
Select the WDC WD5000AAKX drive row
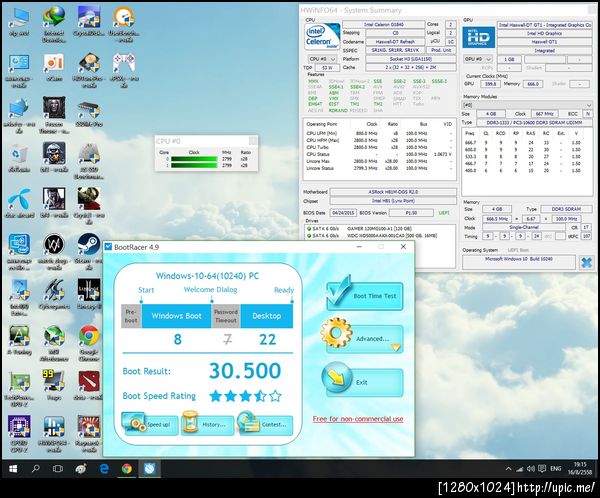380,235
